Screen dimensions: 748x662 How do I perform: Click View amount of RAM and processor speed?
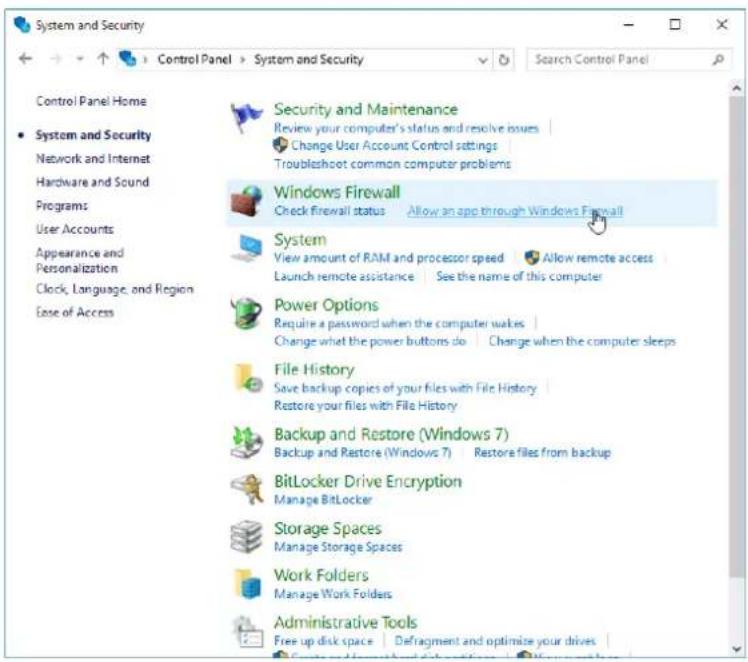point(389,258)
